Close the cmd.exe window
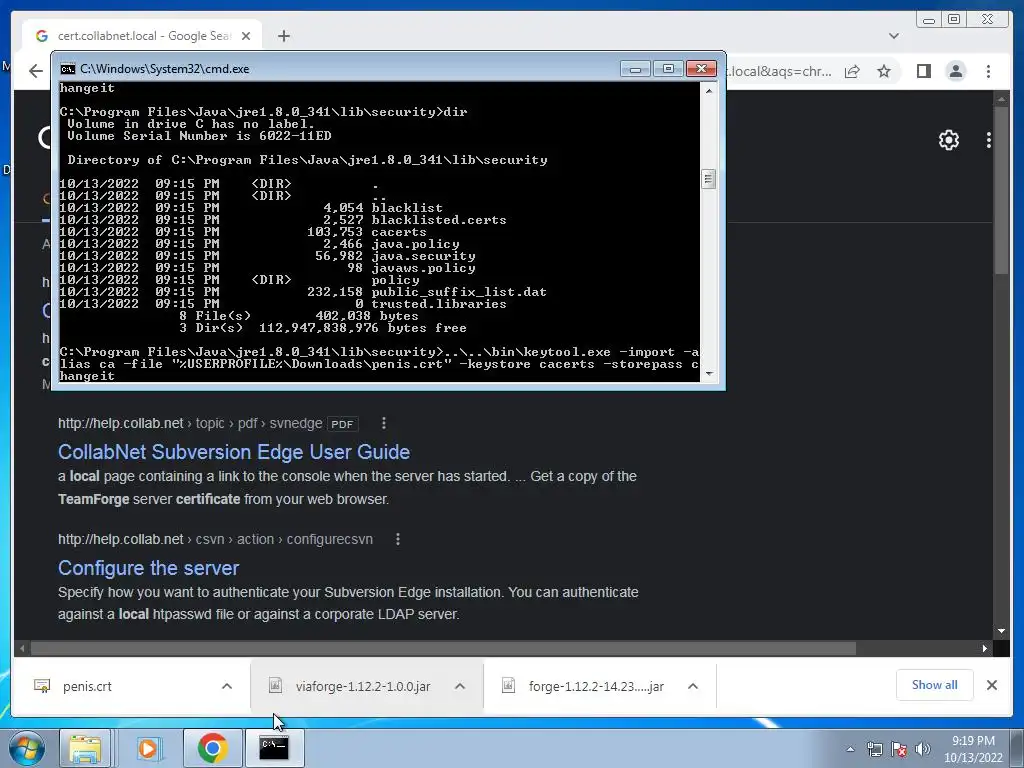The image size is (1024, 768). click(701, 69)
